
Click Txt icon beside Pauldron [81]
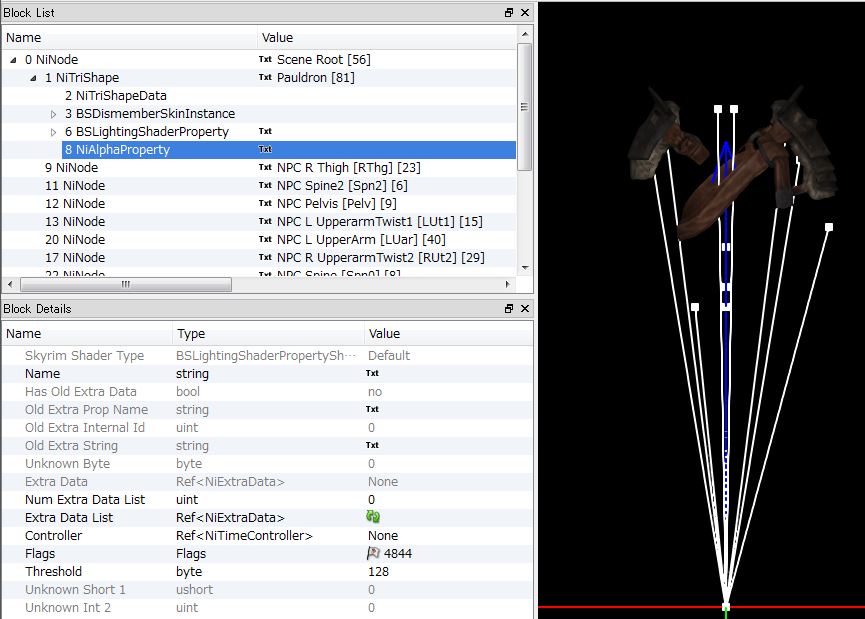[265, 77]
